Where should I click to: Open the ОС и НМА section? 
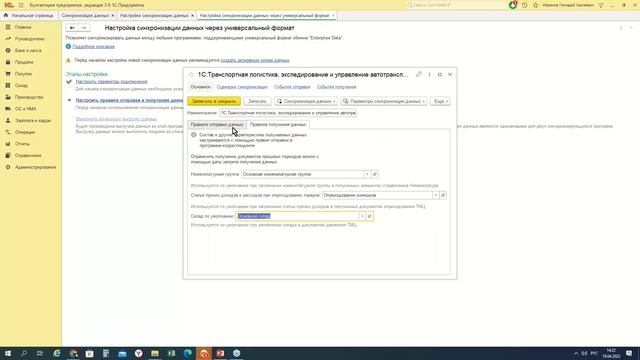(x=26, y=109)
